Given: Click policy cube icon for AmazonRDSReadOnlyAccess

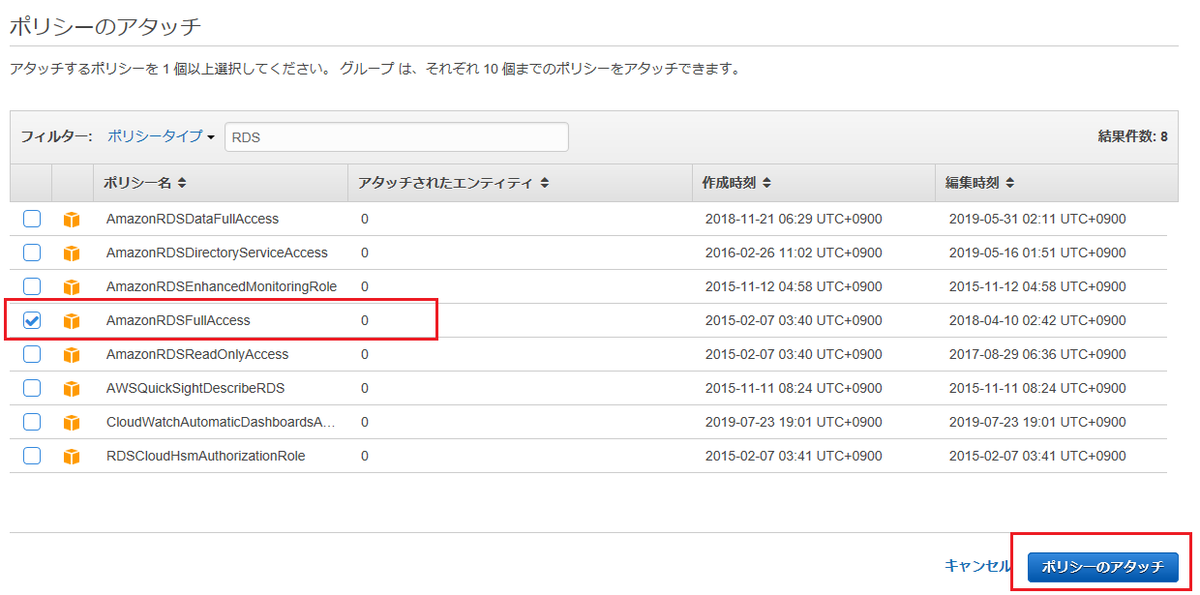Looking at the screenshot, I should pos(71,355).
